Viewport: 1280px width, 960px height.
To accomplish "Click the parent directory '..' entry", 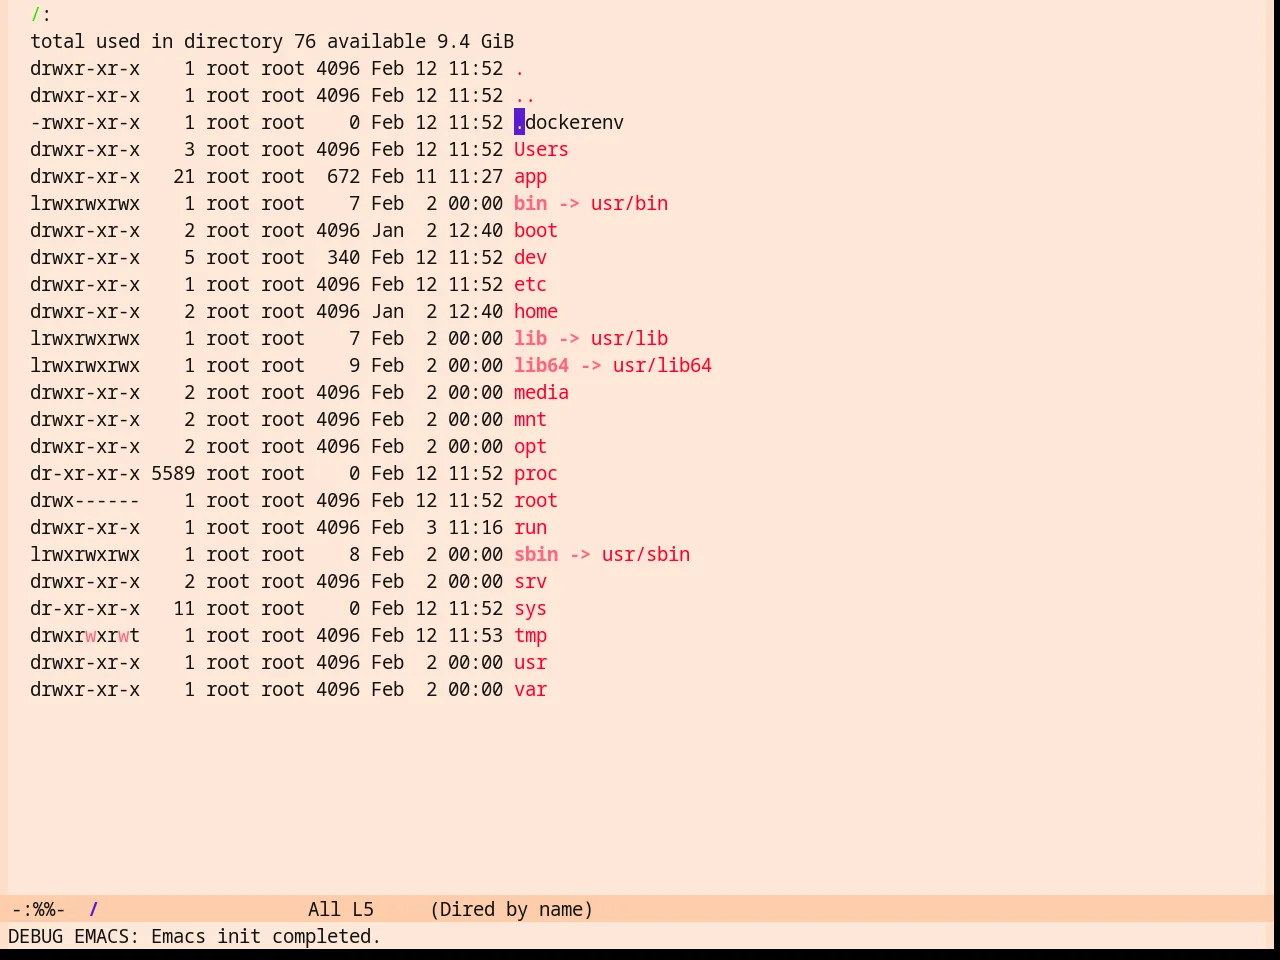I will click(x=525, y=96).
